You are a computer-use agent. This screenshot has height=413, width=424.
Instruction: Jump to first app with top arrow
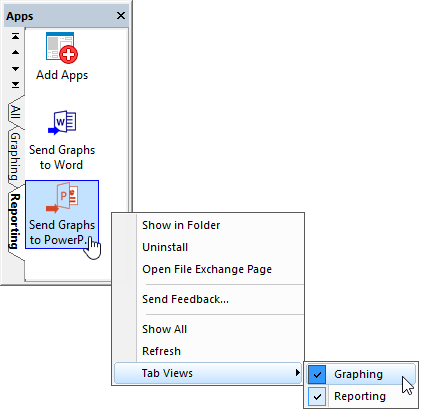15,36
